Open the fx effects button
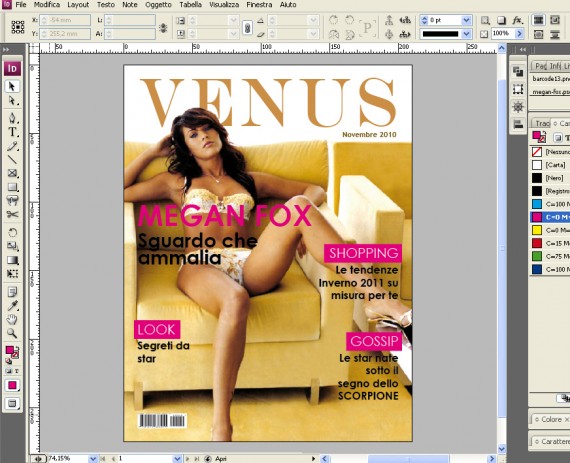The width and height of the screenshot is (570, 463). tap(517, 20)
